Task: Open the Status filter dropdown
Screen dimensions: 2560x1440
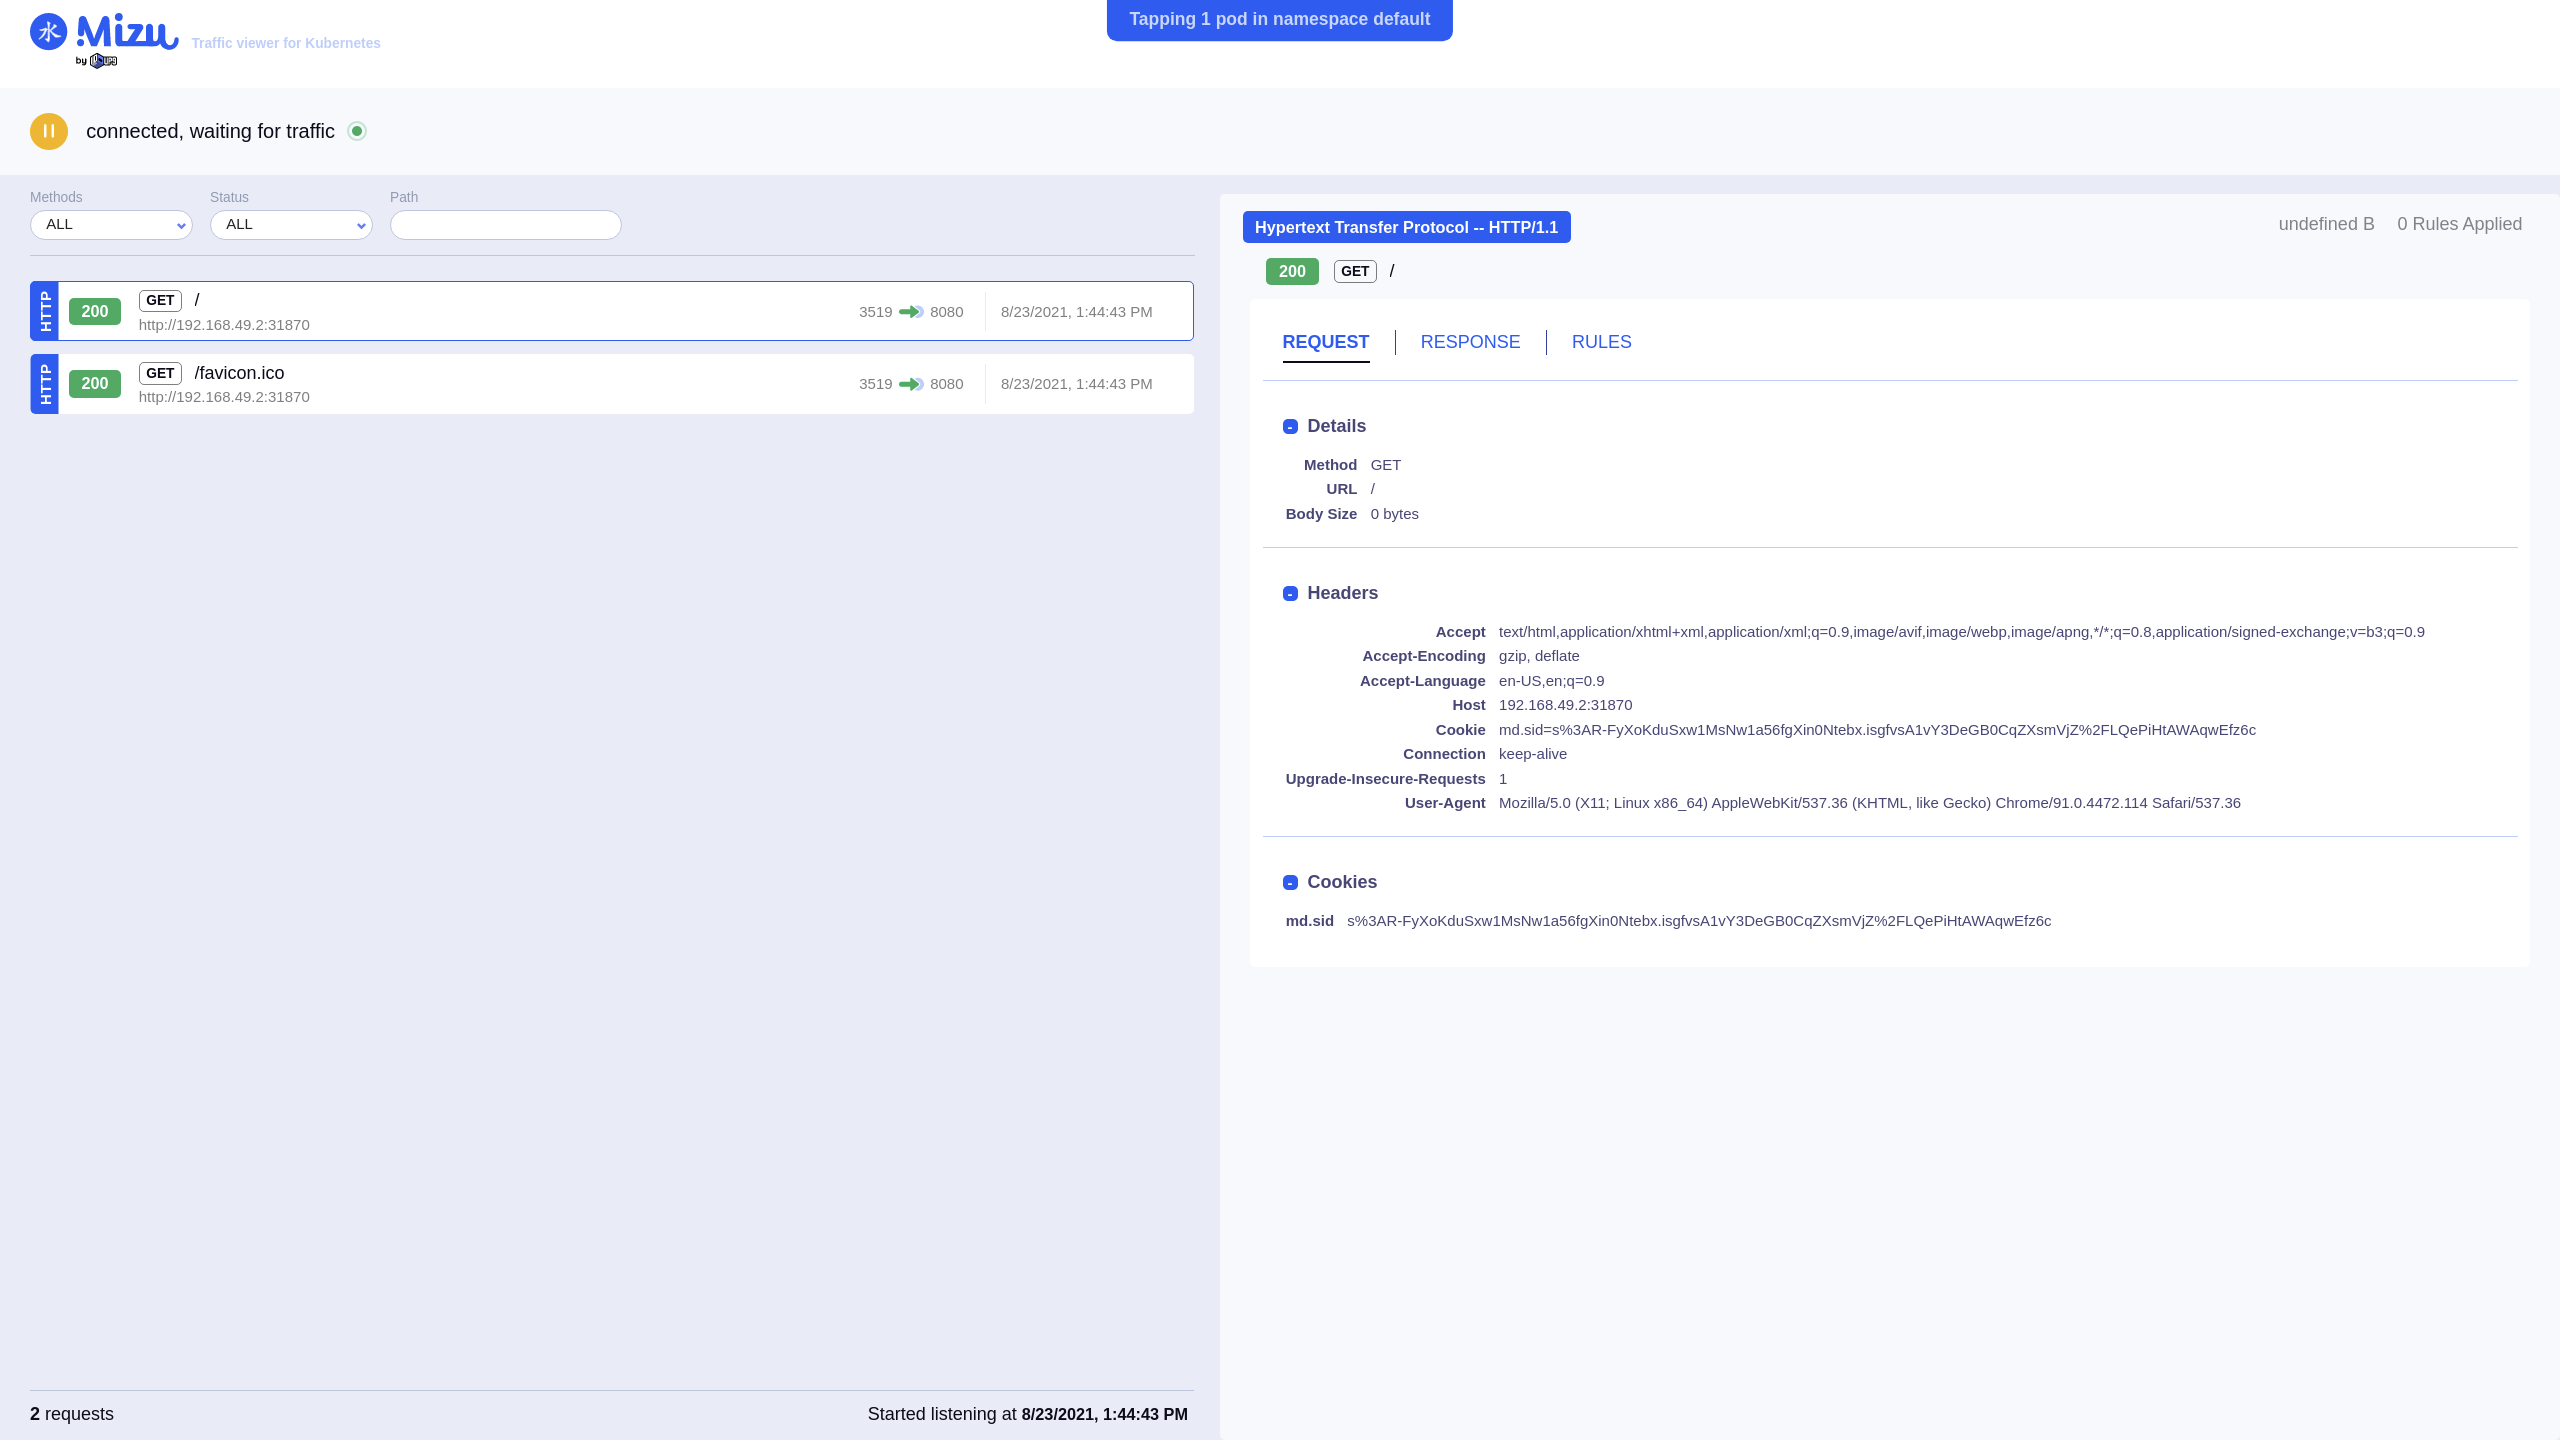Action: [x=291, y=225]
